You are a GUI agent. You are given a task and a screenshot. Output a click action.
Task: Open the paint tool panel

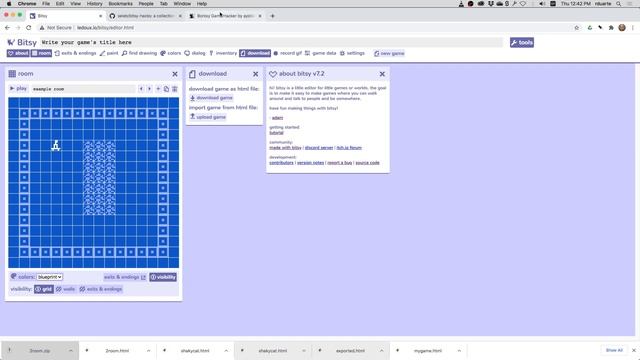click(109, 53)
